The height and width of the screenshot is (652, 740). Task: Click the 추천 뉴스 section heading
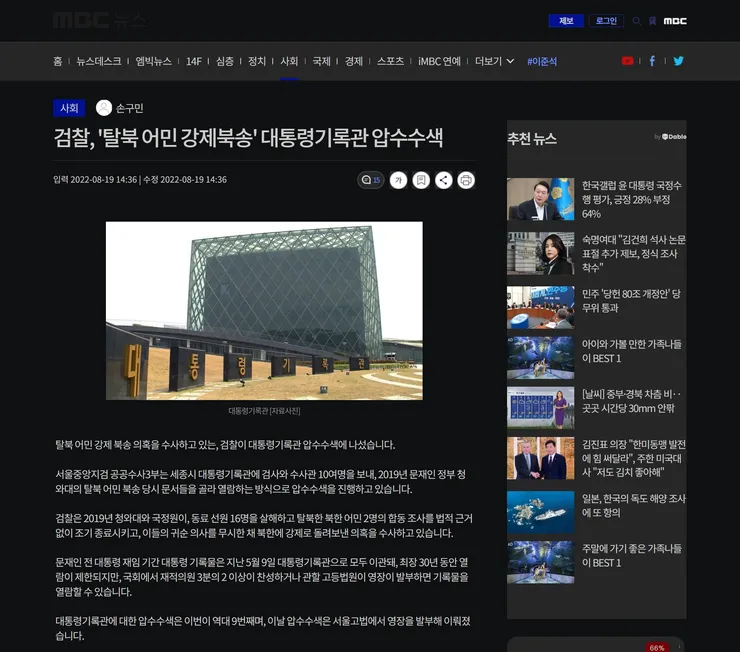[x=532, y=139]
